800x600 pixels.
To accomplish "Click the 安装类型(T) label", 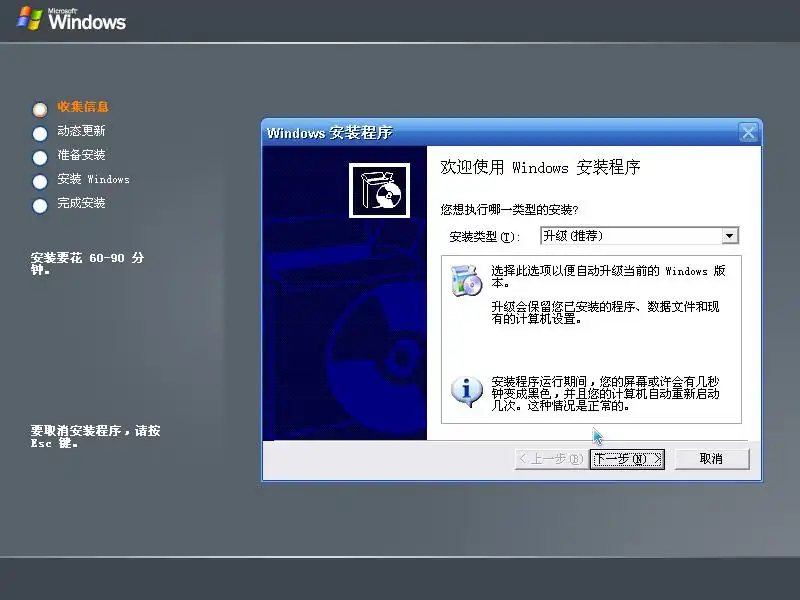I will pos(484,237).
